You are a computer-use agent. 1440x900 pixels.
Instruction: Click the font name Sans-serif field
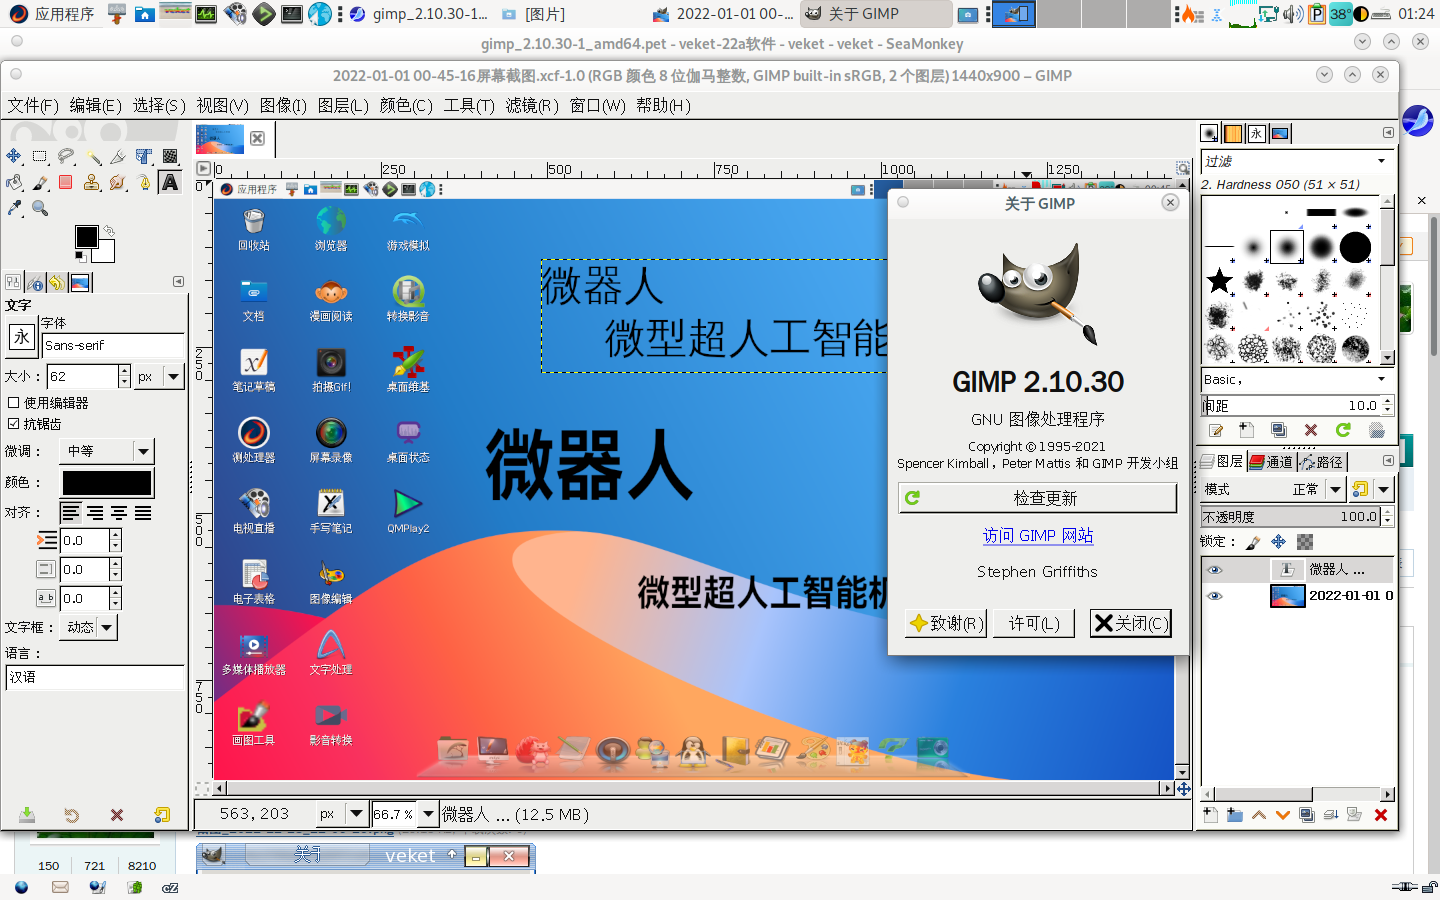coord(114,345)
